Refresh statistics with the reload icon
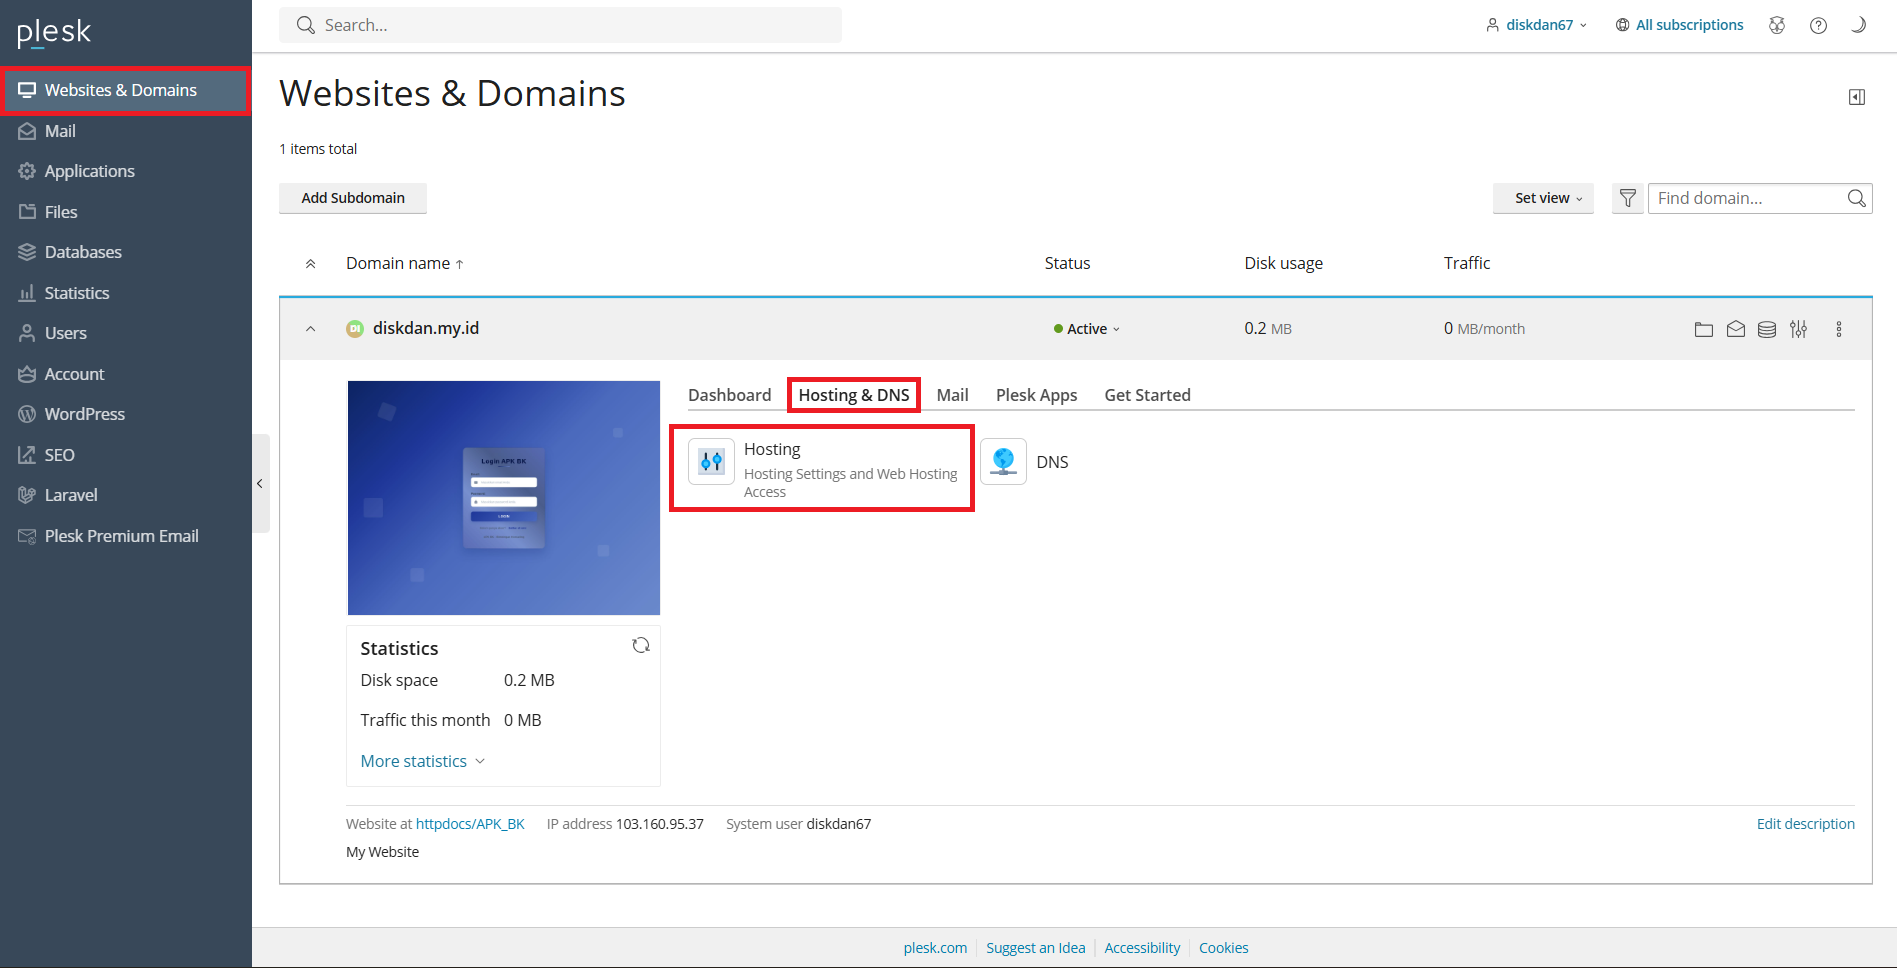The width and height of the screenshot is (1897, 968). click(641, 646)
